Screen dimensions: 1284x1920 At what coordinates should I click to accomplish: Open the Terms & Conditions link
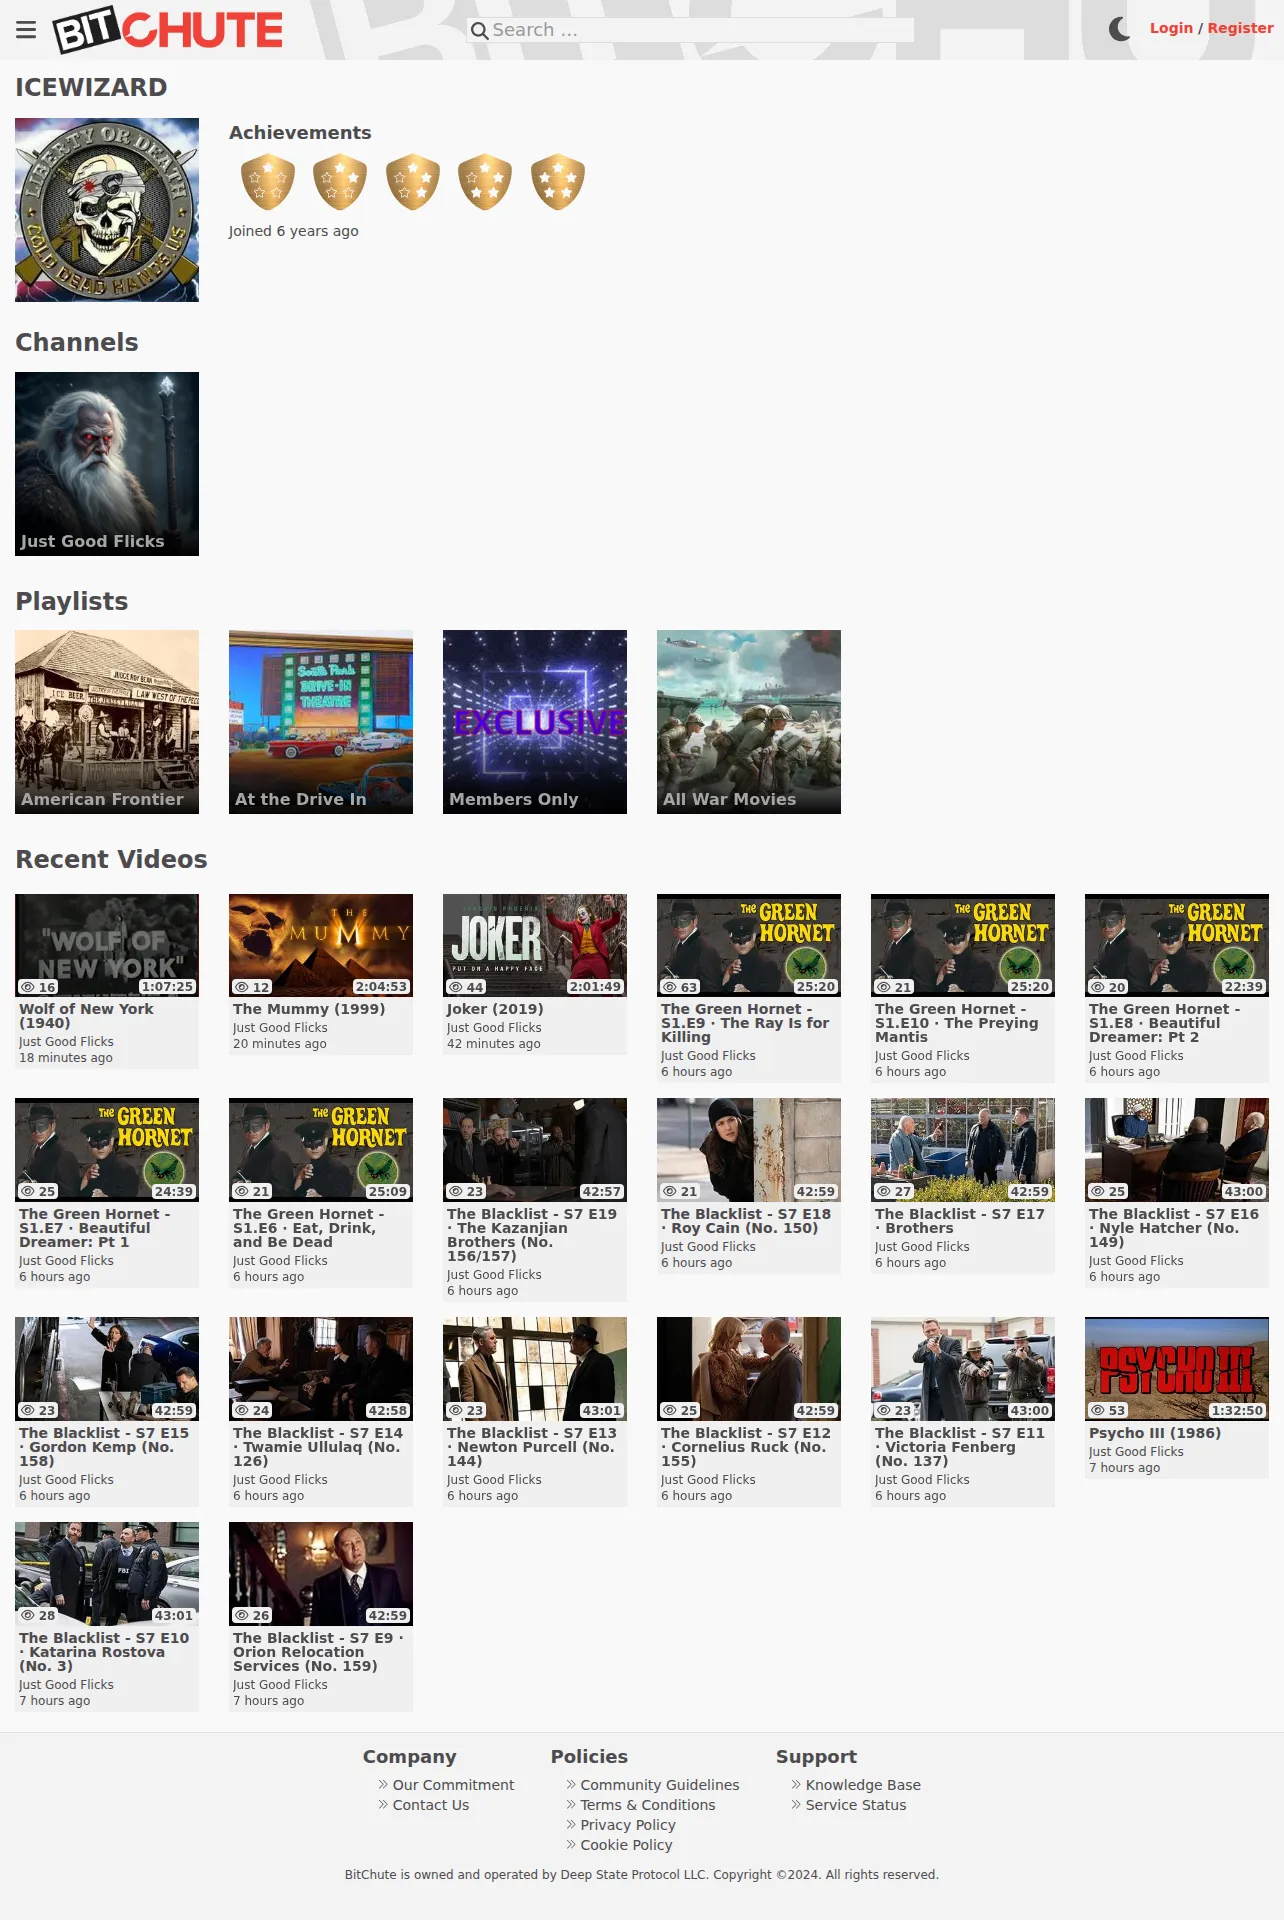click(x=648, y=1805)
